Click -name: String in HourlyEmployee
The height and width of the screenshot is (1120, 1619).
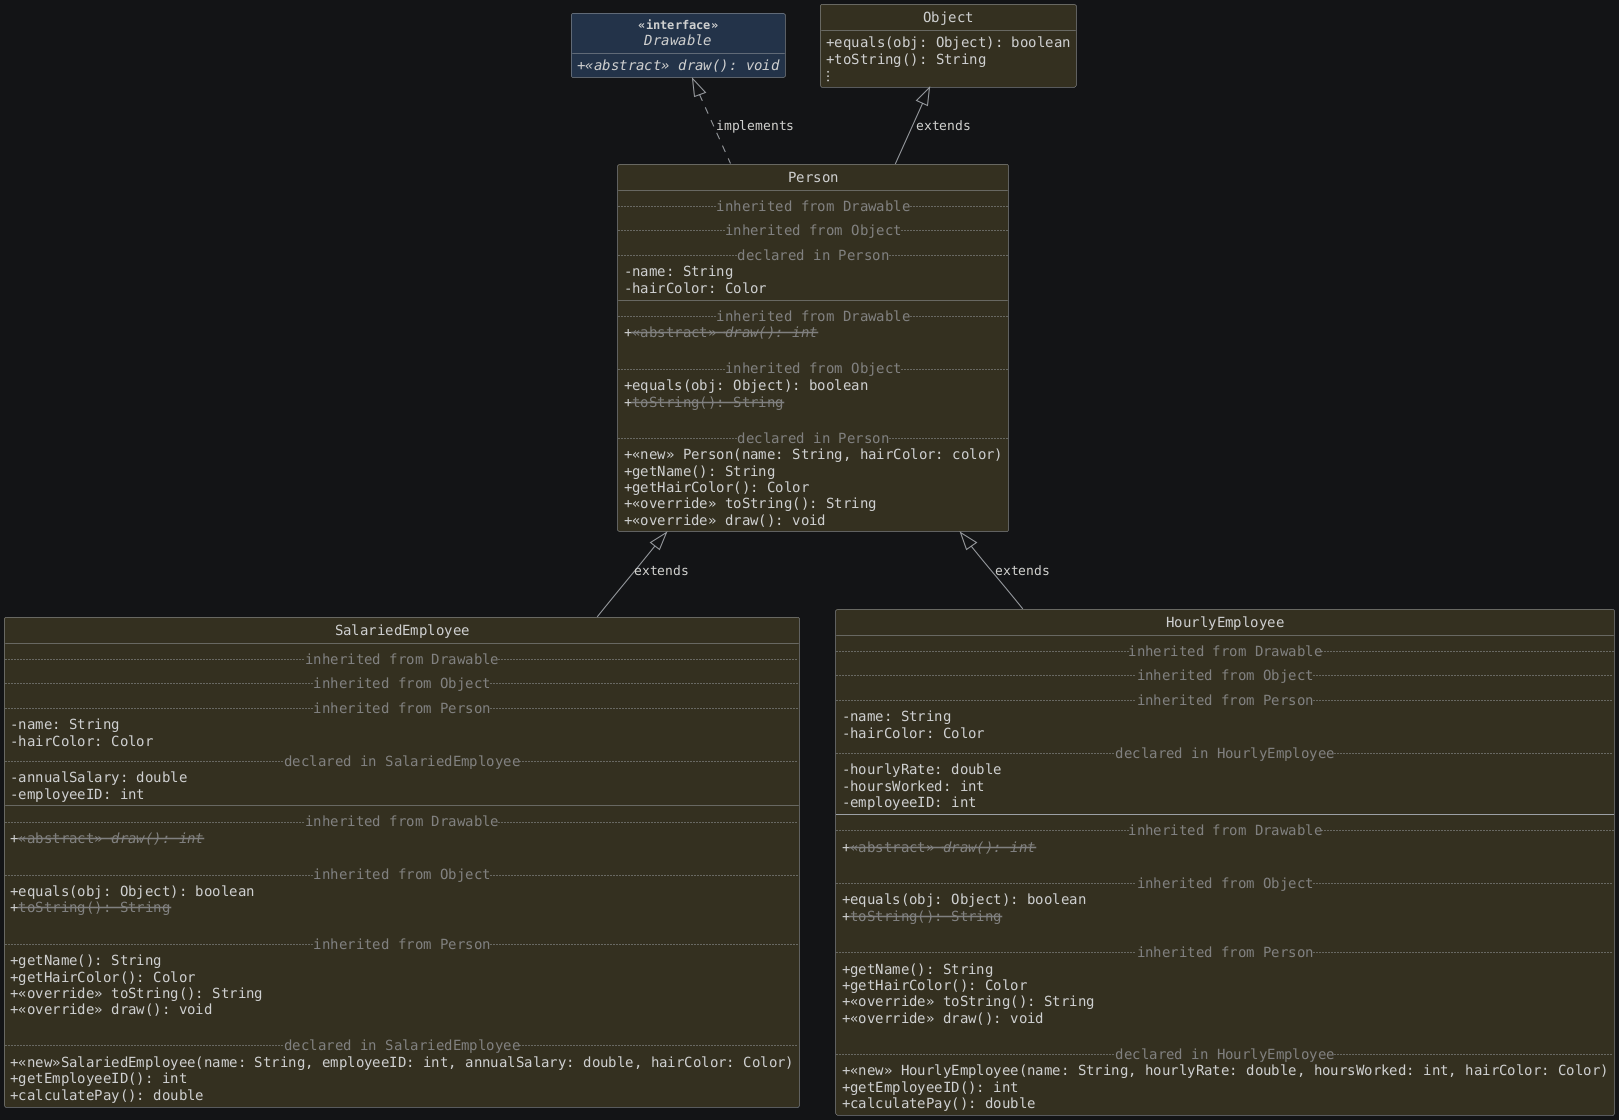coord(897,717)
